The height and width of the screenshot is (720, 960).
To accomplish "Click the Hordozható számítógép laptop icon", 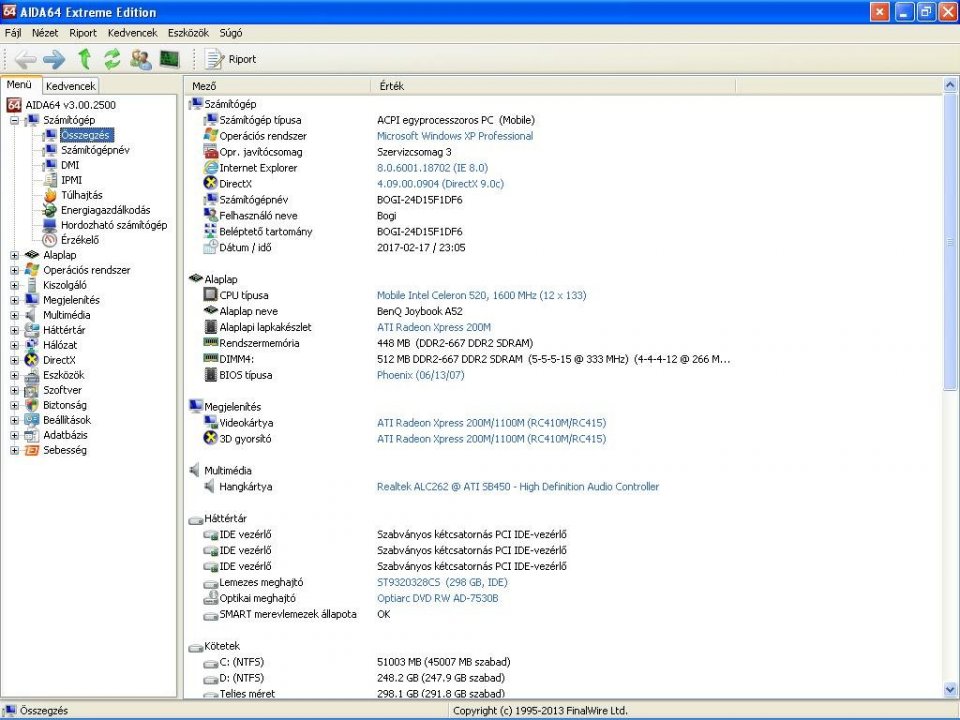I will 50,225.
